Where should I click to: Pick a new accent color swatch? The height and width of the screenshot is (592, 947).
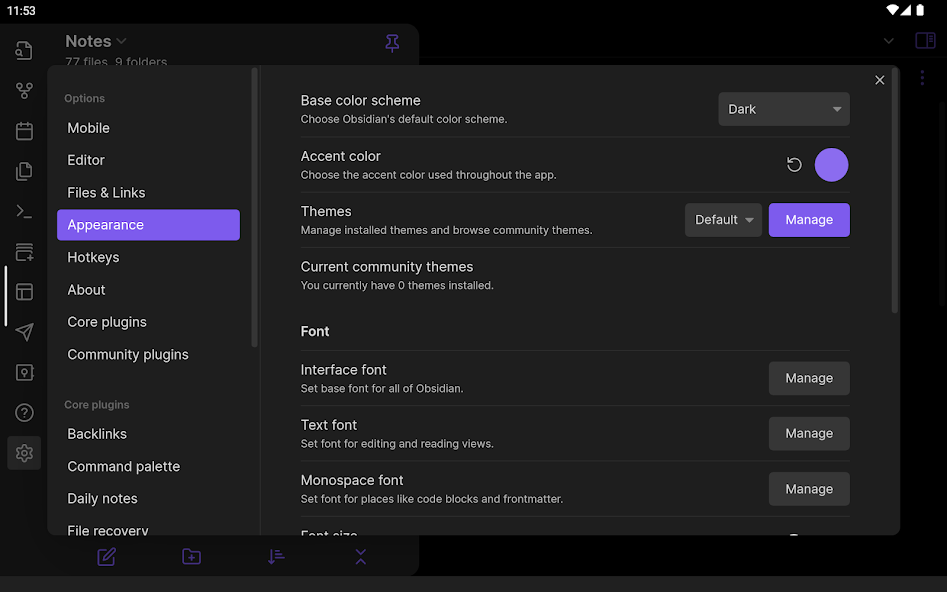tap(831, 164)
